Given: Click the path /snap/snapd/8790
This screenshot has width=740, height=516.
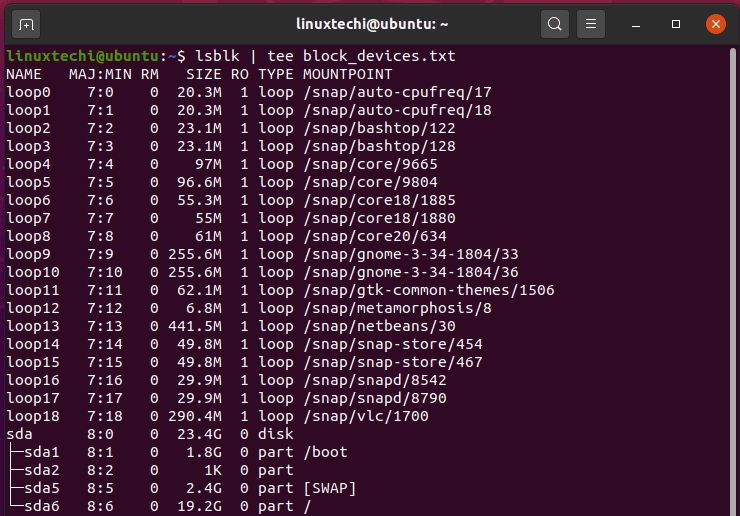Looking at the screenshot, I should [x=375, y=398].
